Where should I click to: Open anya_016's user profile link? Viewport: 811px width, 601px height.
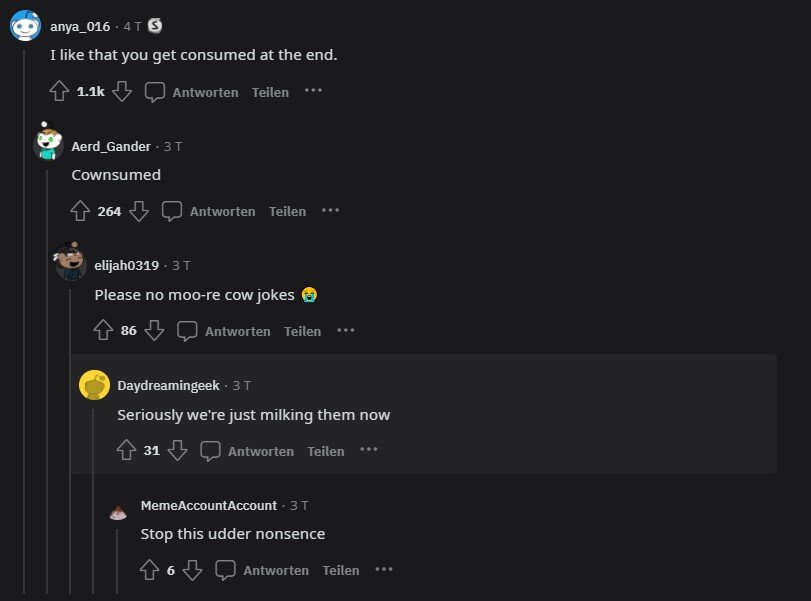[x=80, y=26]
